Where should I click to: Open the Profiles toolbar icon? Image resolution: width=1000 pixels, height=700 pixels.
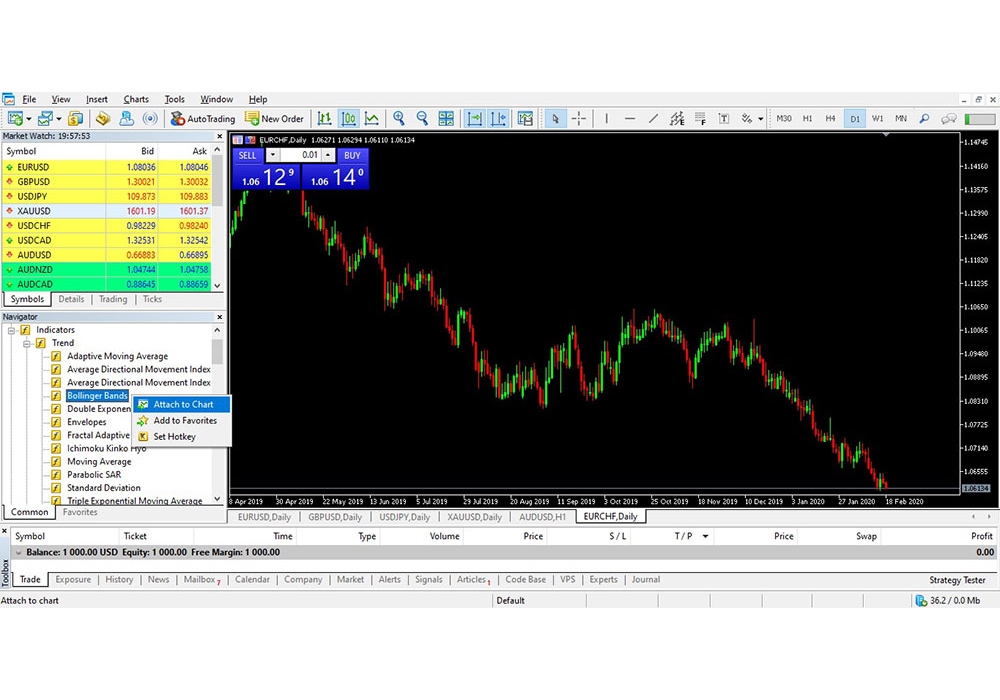(x=45, y=119)
